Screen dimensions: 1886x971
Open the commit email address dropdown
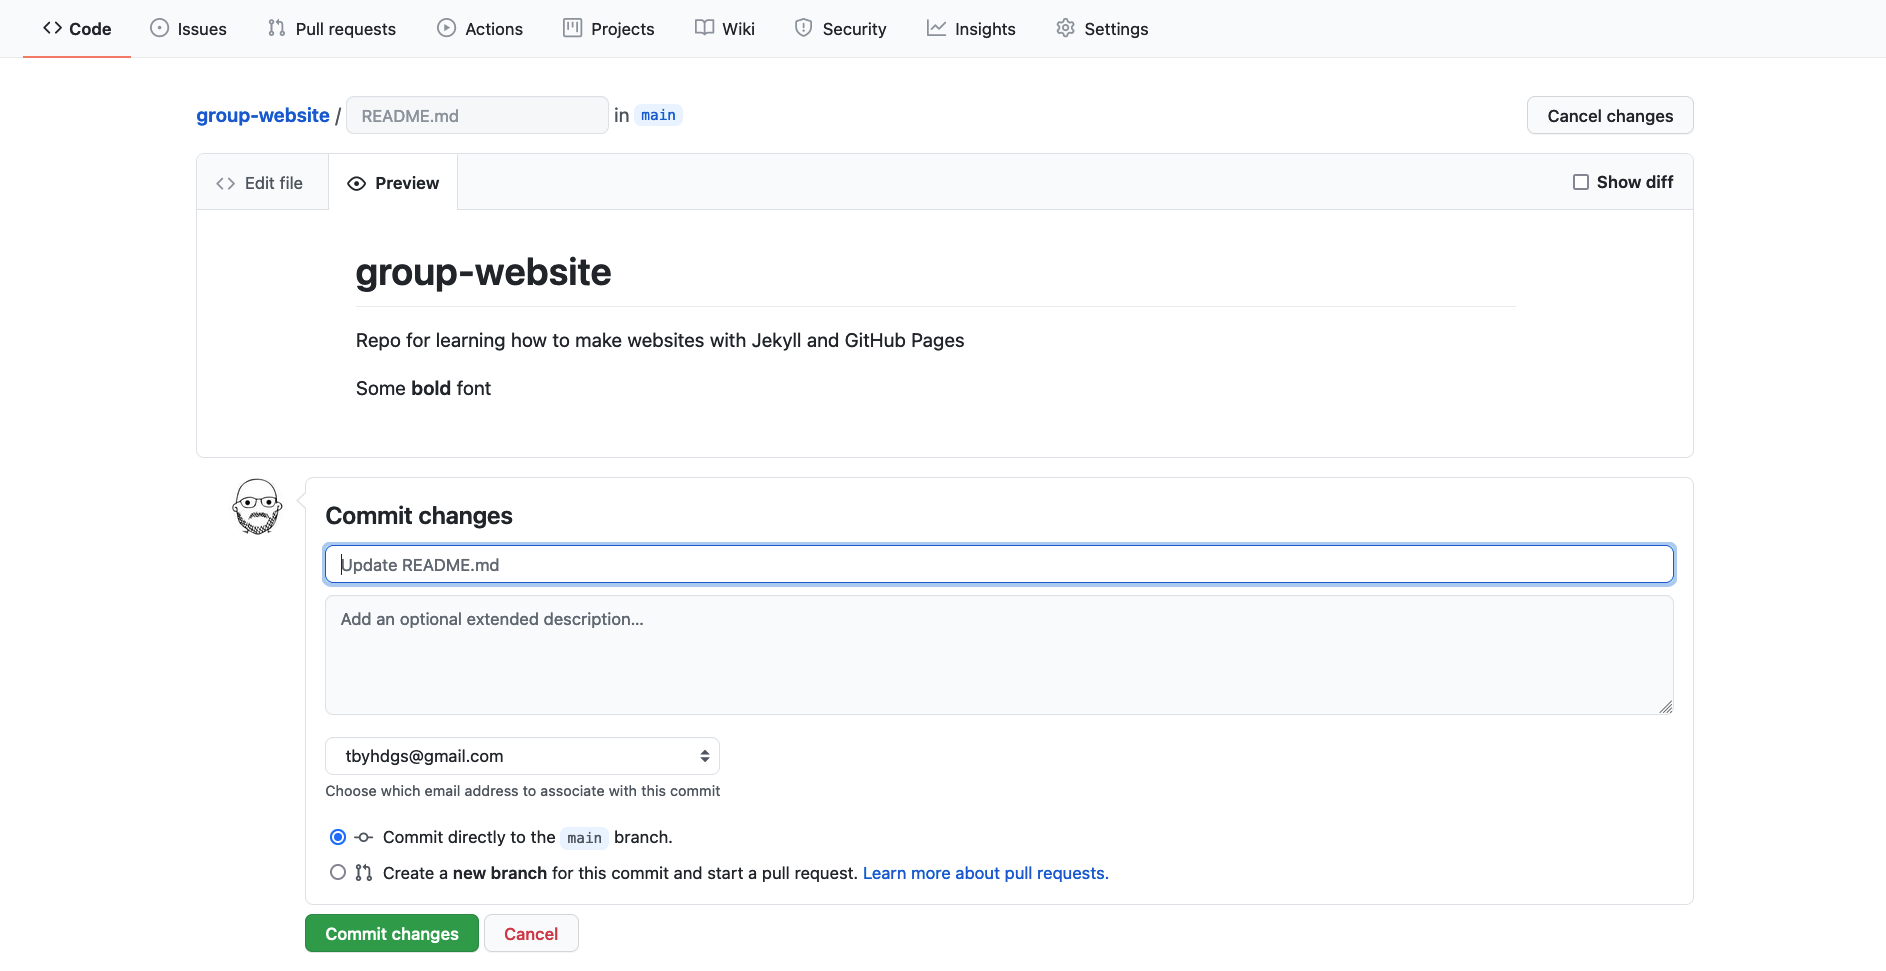pos(522,756)
